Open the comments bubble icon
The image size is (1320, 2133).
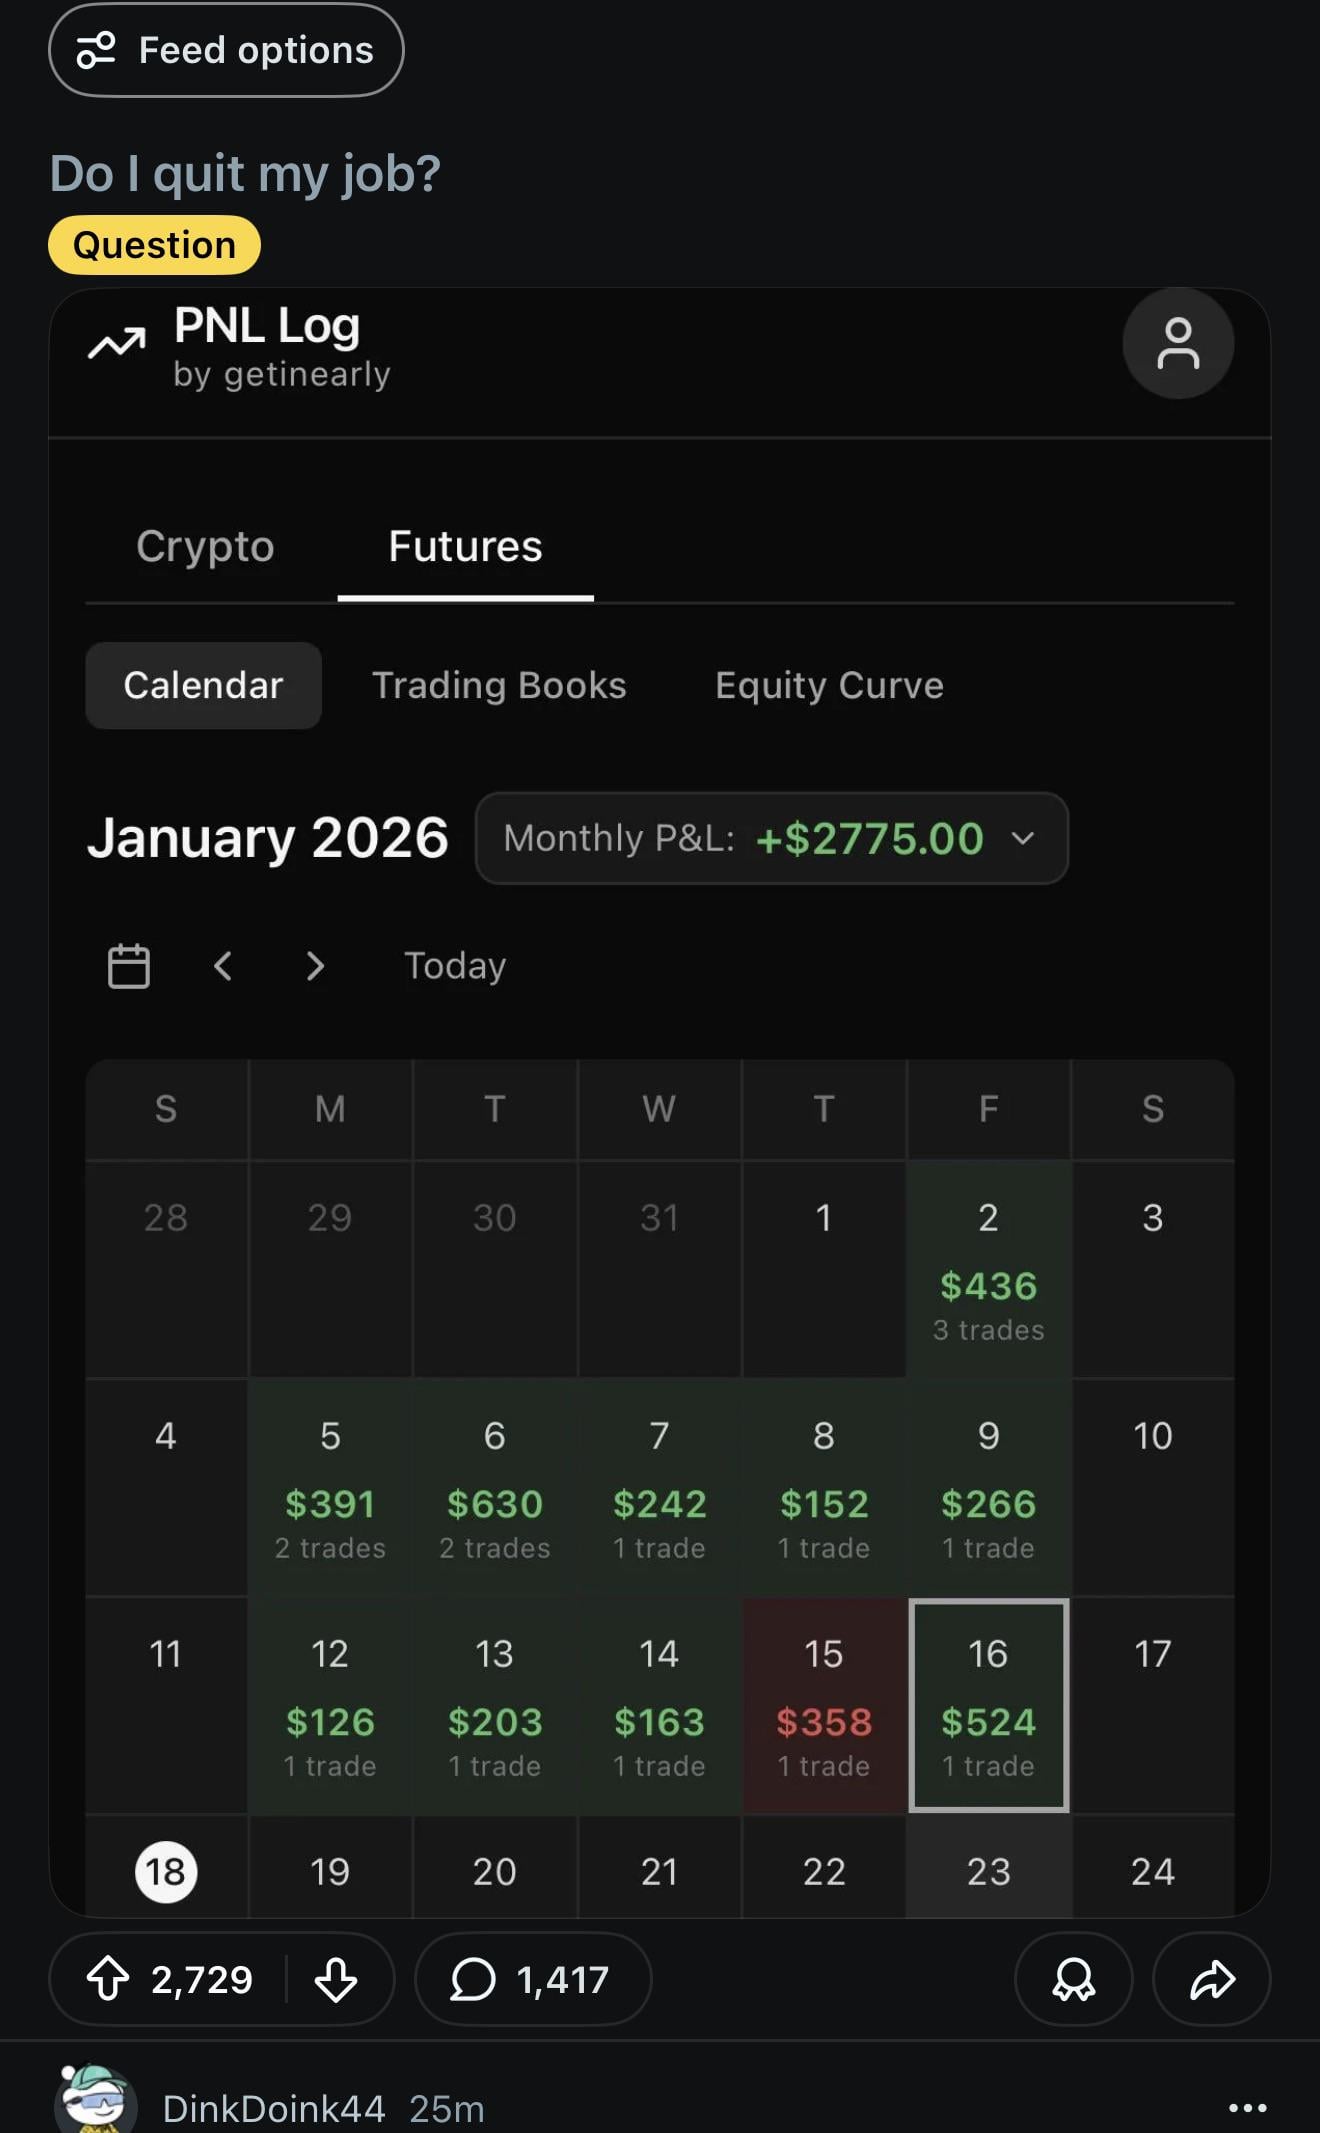[x=473, y=1979]
